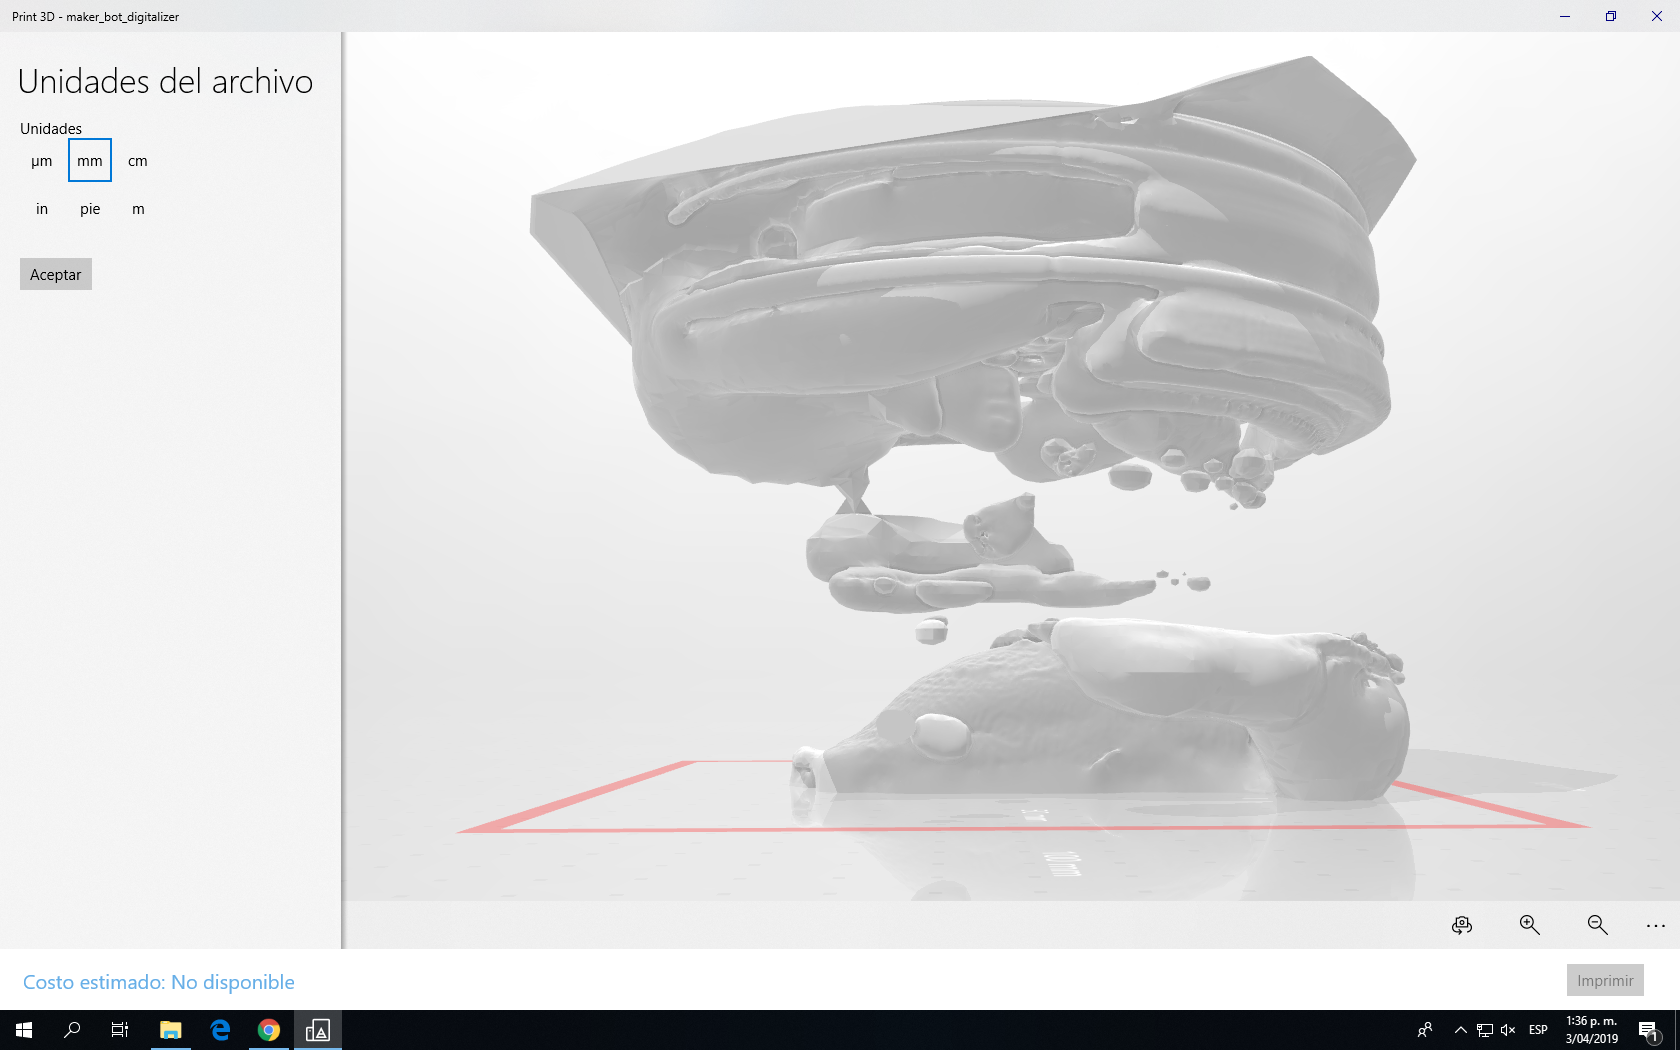Select the µm unit option
This screenshot has height=1050, width=1680.
[42, 161]
